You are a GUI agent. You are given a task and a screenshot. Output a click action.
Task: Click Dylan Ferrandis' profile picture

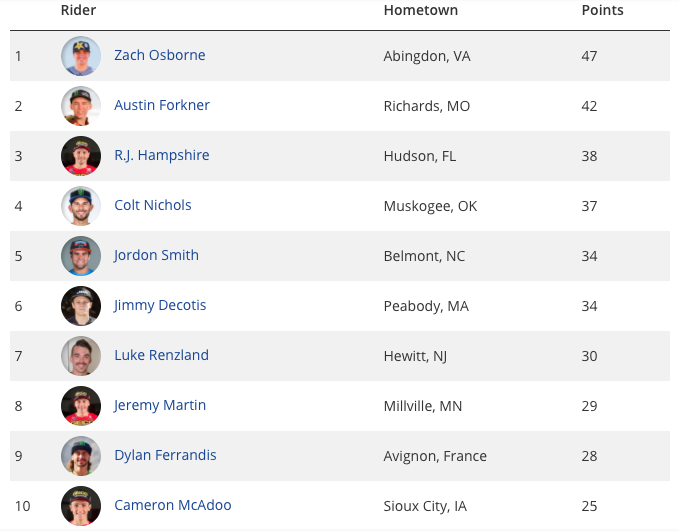pyautogui.click(x=81, y=456)
